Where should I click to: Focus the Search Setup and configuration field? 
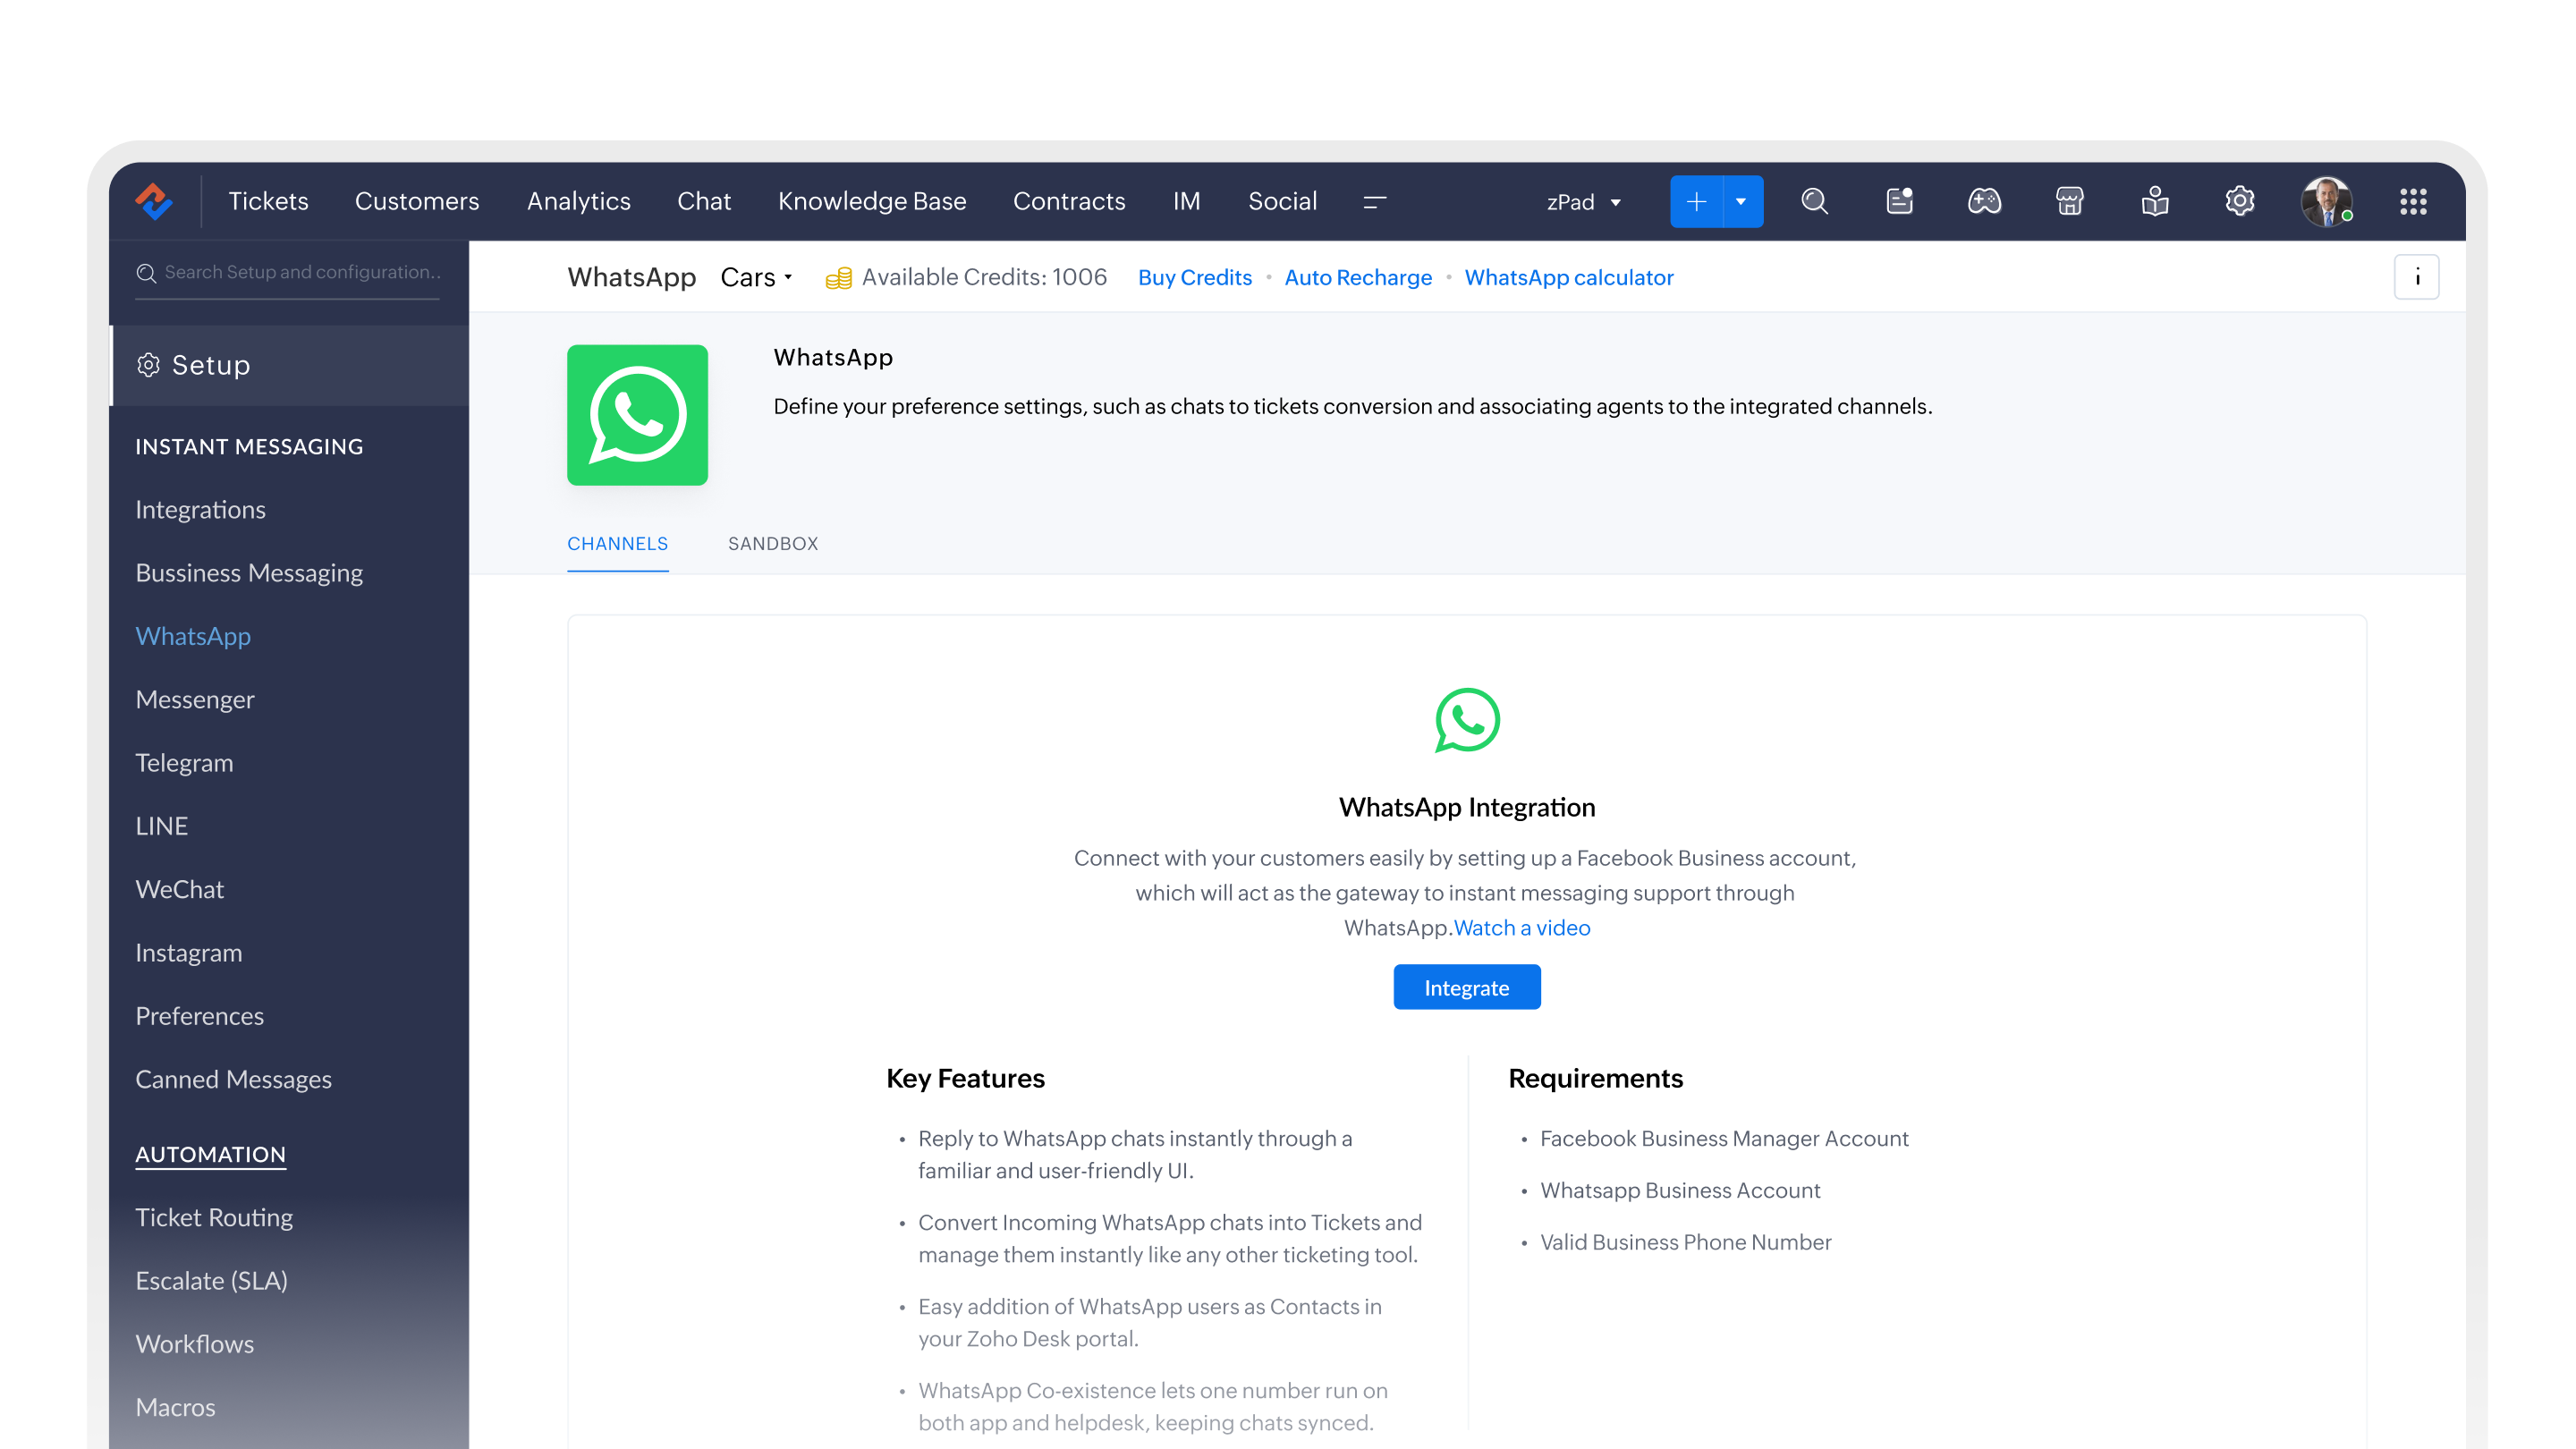288,272
